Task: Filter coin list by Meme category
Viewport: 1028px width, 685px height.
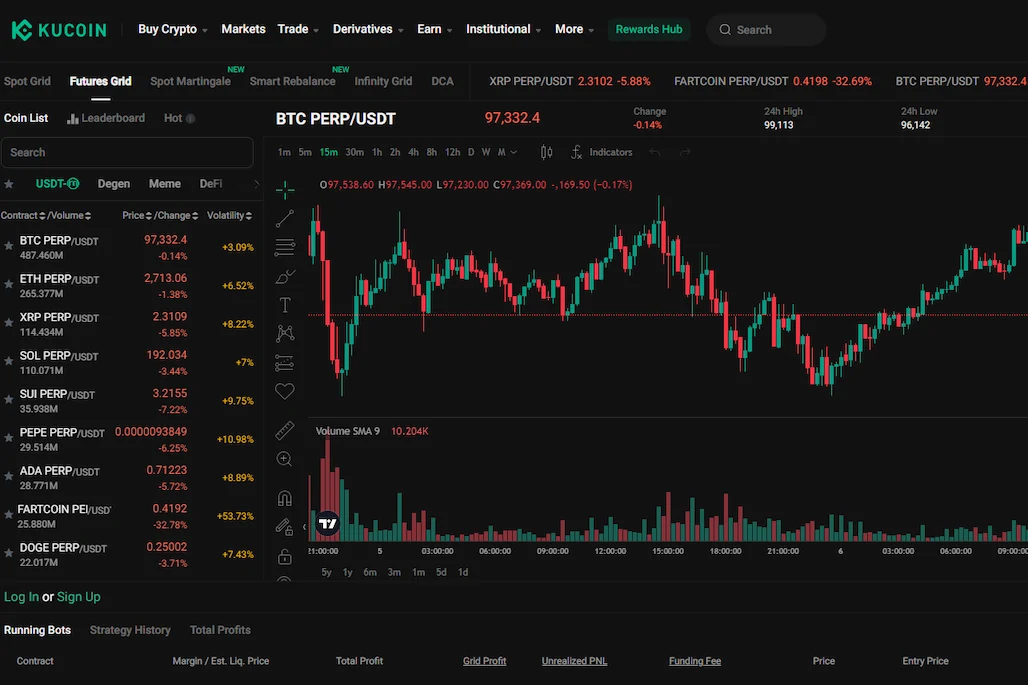Action: [x=165, y=184]
